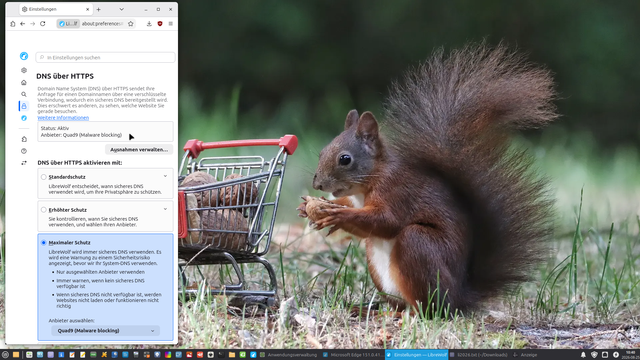Open the notification bell in system tray
This screenshot has height=360, width=640.
(583, 355)
